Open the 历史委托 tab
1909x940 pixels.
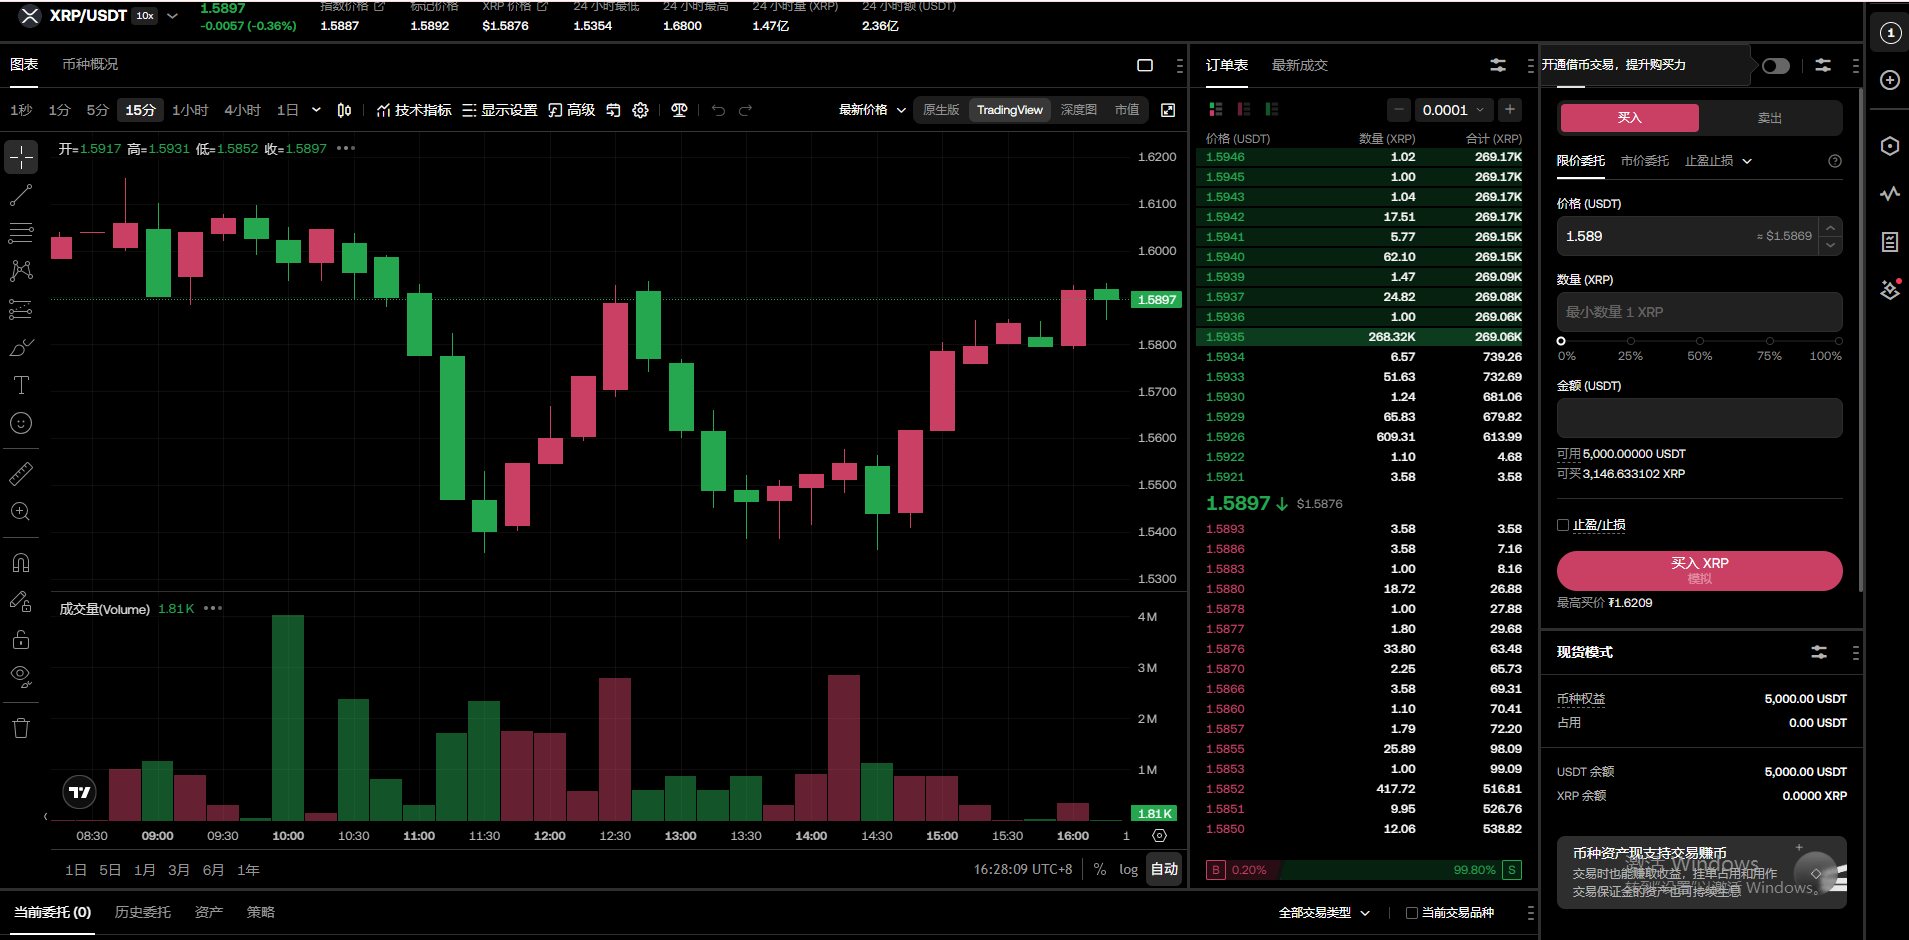(142, 912)
